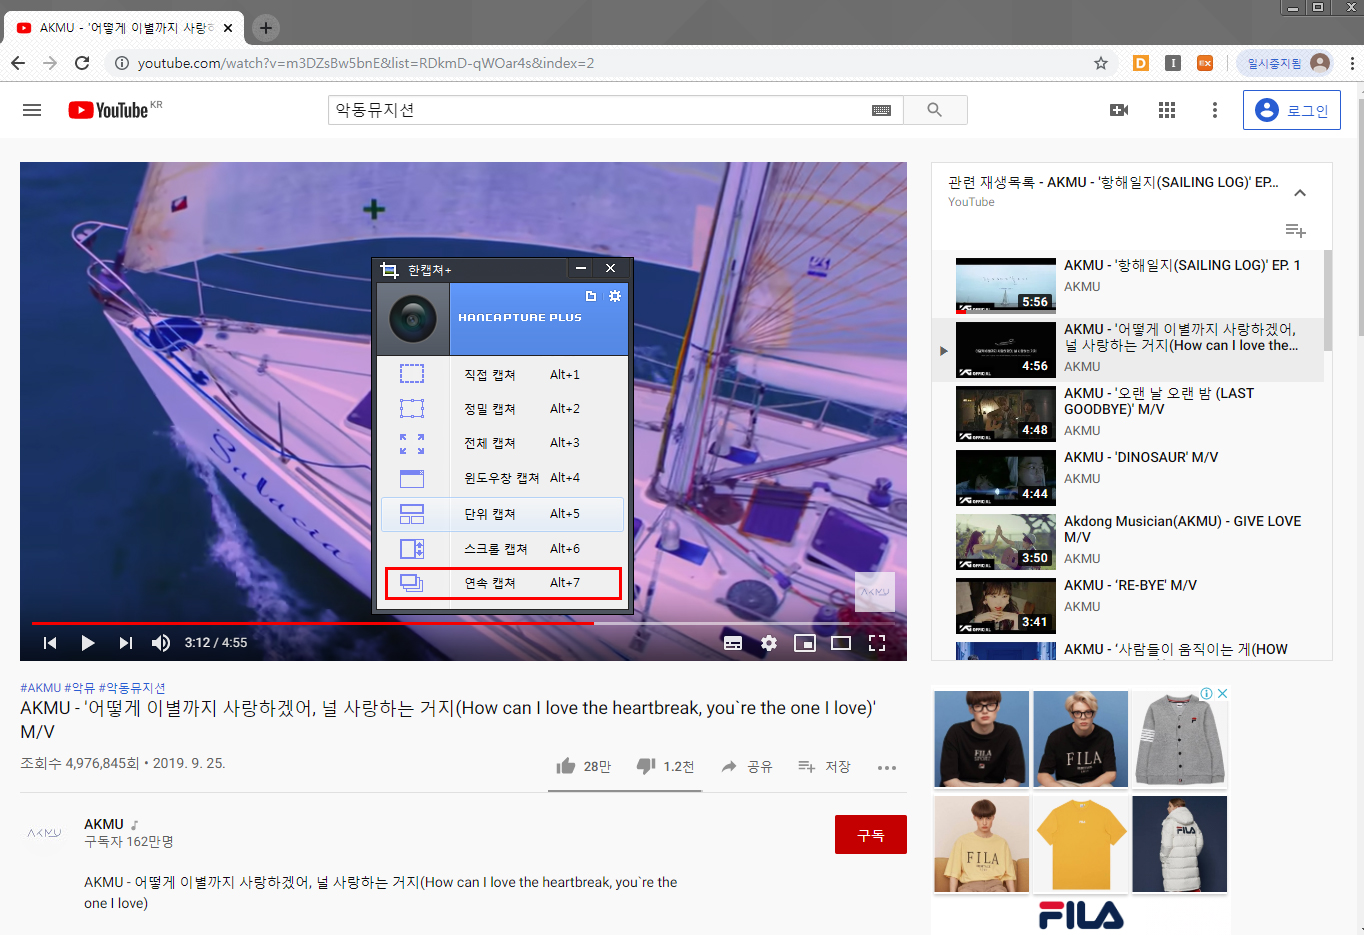This screenshot has width=1364, height=935.
Task: Mute the video volume speaker
Action: [160, 643]
